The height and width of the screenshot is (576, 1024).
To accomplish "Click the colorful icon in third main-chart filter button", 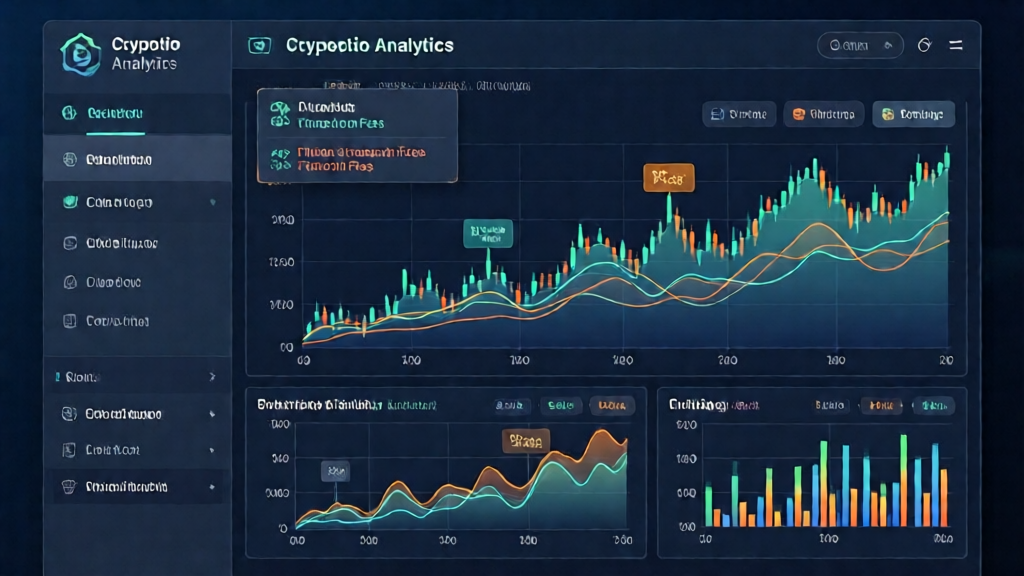I will point(888,114).
